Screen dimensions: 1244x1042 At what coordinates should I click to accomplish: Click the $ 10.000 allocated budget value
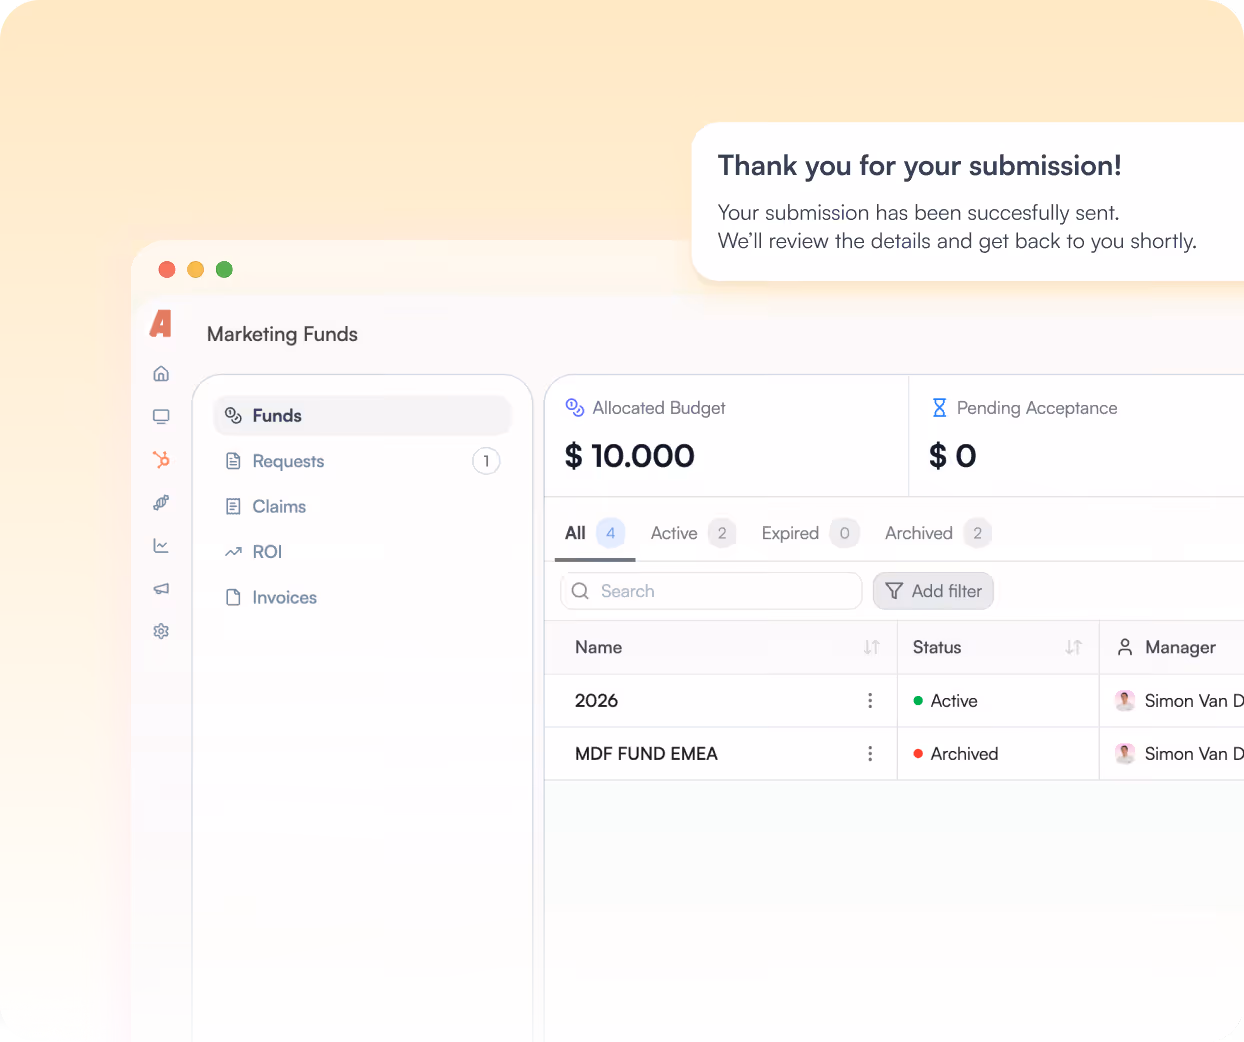point(630,456)
